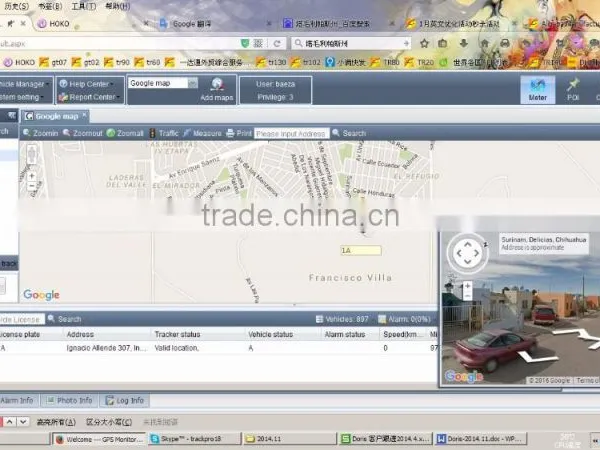Viewport: 600px width, 450px height.
Task: Open the tr90 bookmark
Action: tap(117, 62)
